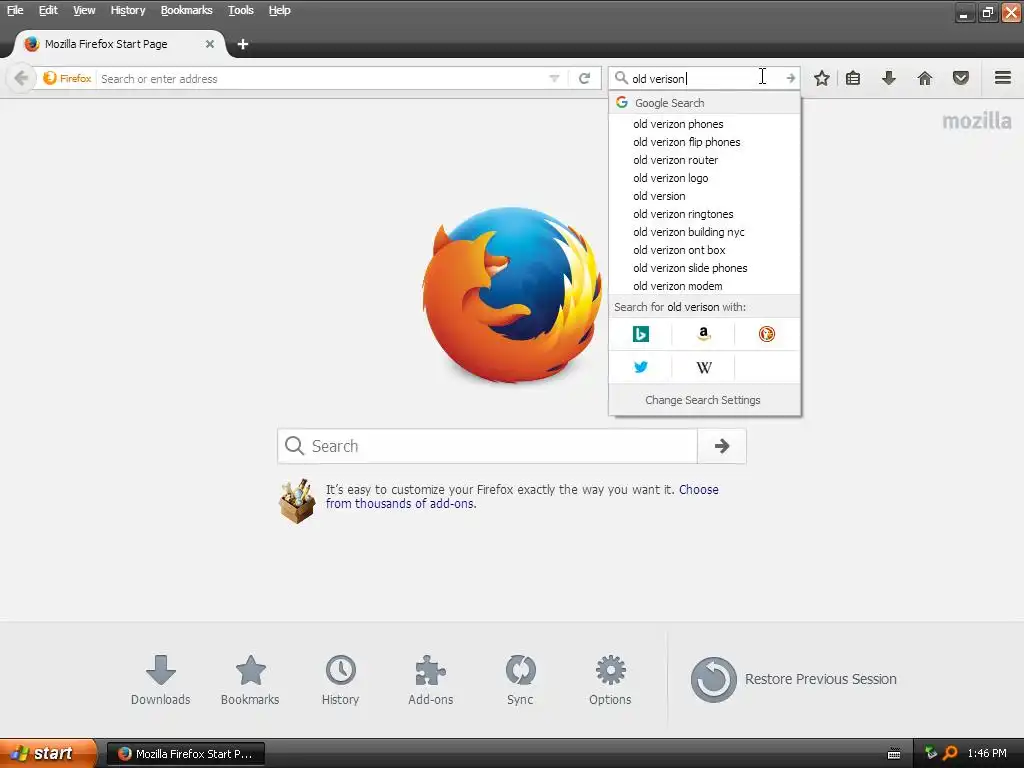Search with Bing engine icon

(x=641, y=334)
